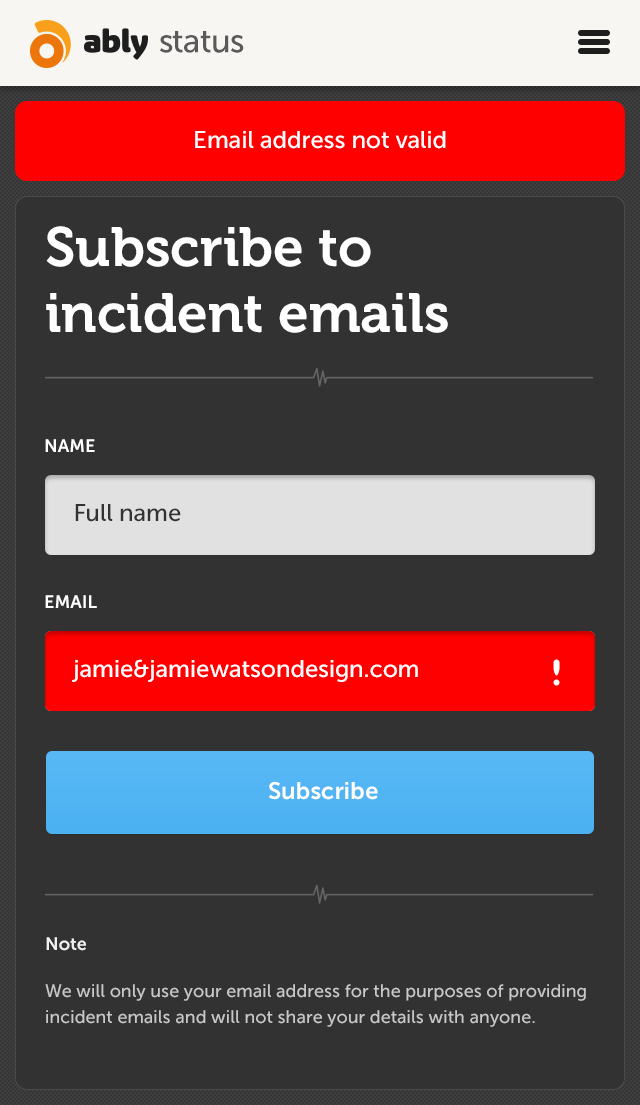
Task: Click the "Subscribe to" heading line
Action: click(x=208, y=248)
